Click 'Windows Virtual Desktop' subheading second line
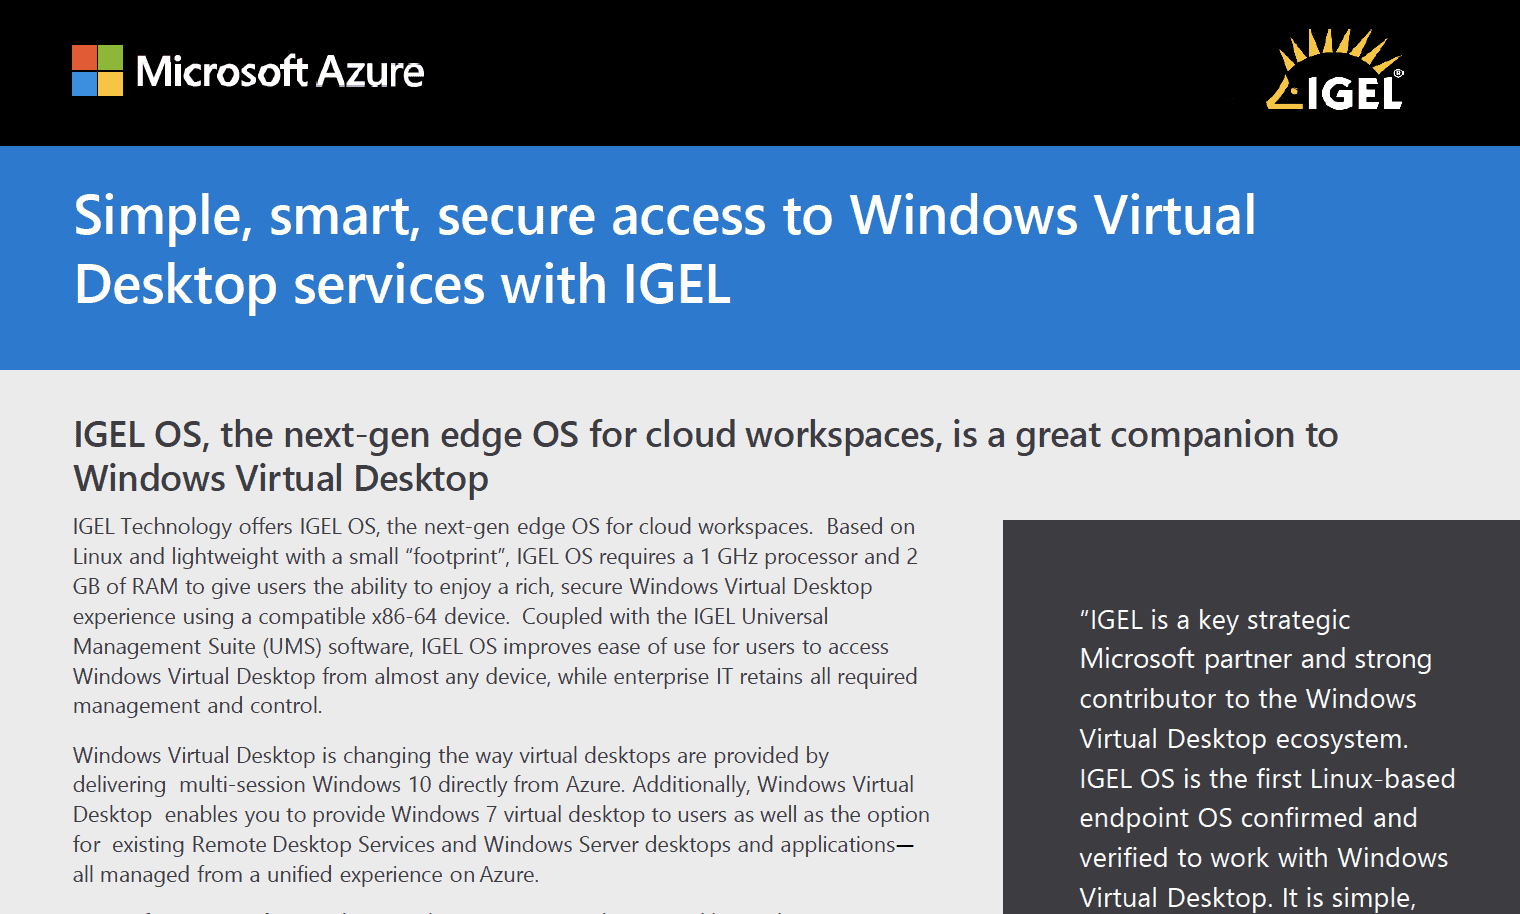The width and height of the screenshot is (1520, 914). point(281,479)
